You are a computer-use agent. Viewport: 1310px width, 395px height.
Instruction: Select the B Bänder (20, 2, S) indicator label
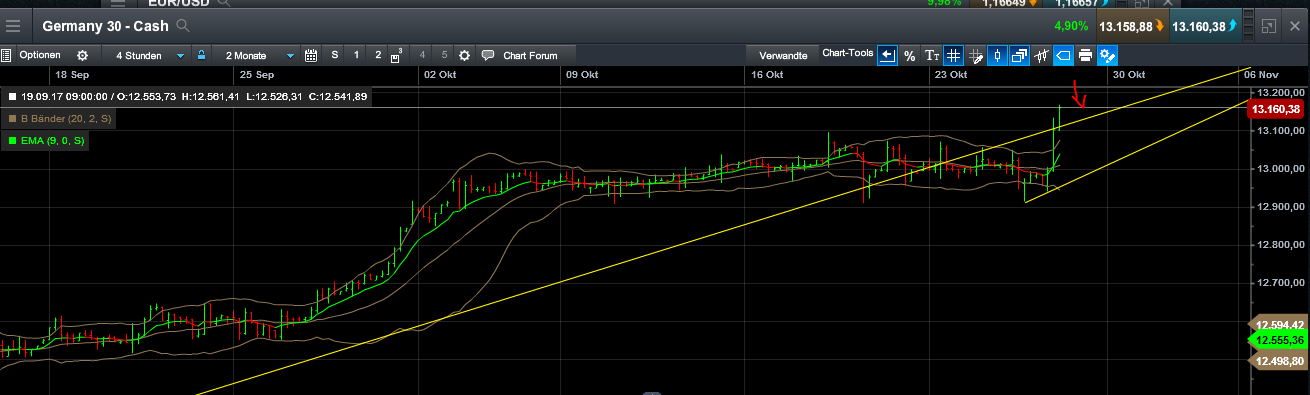(x=66, y=119)
